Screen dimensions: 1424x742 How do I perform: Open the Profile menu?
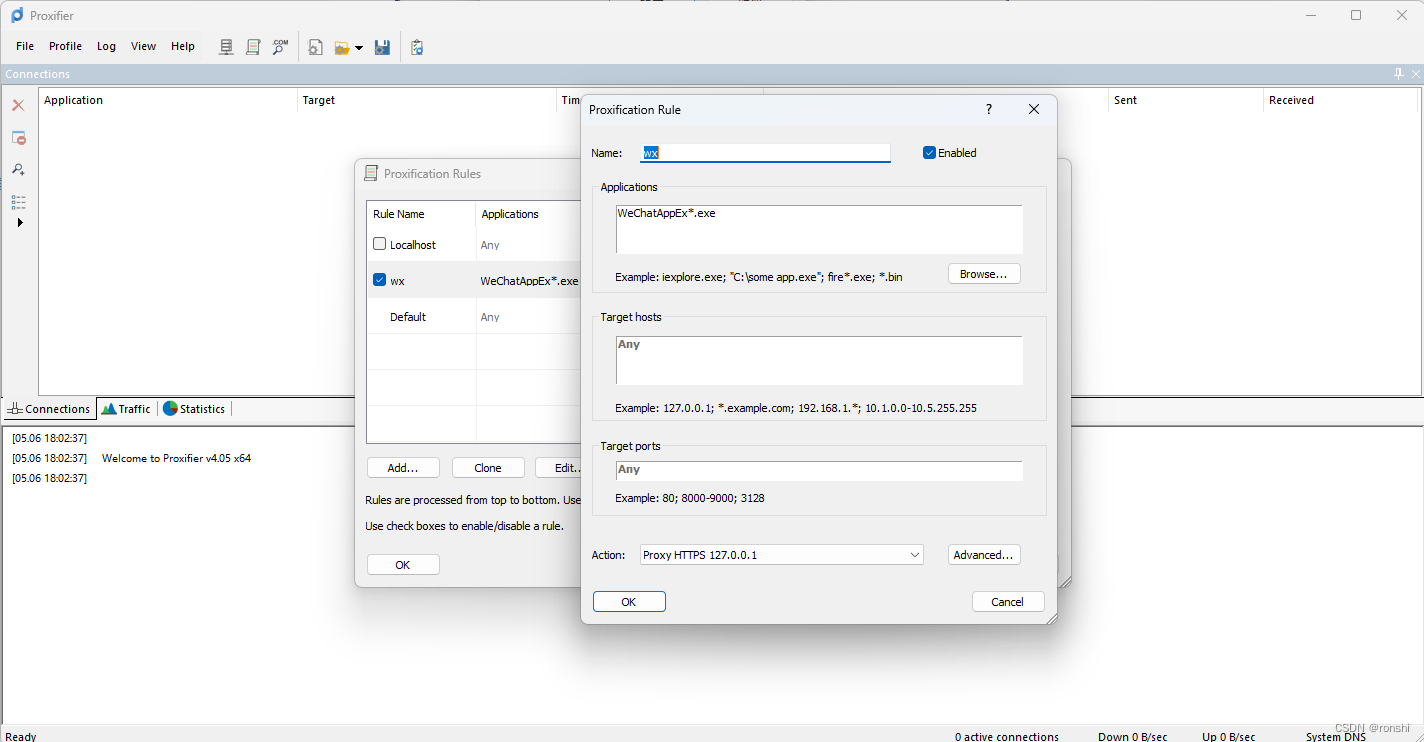(65, 46)
